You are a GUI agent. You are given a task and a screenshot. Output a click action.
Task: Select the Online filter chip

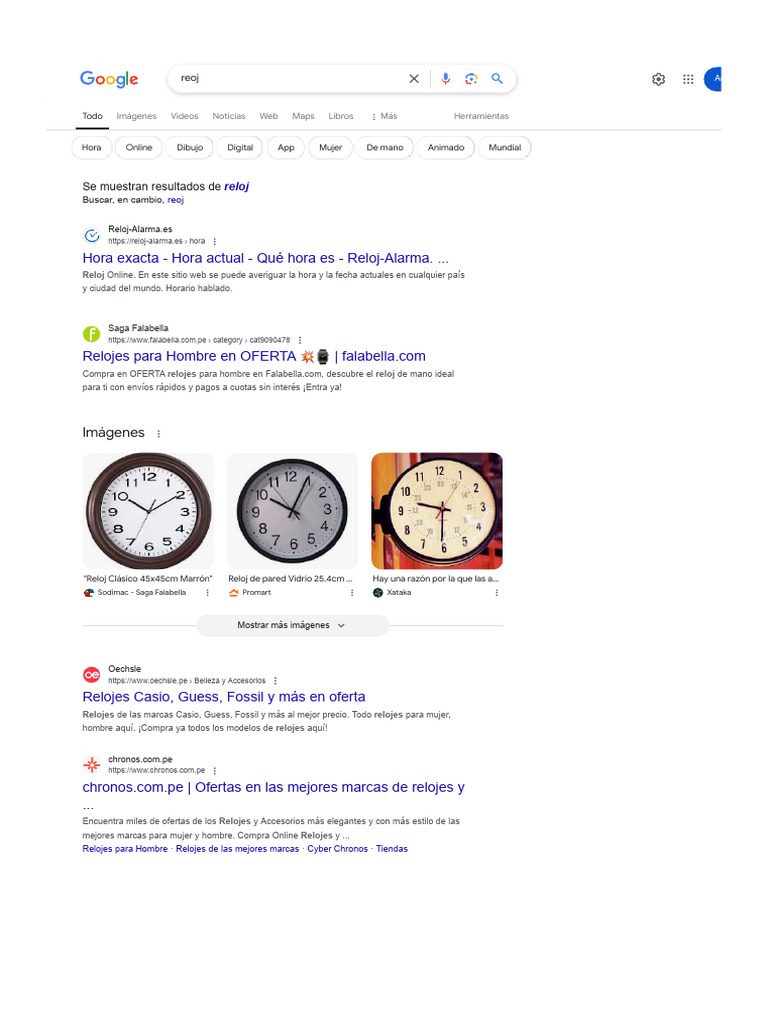pyautogui.click(x=139, y=148)
